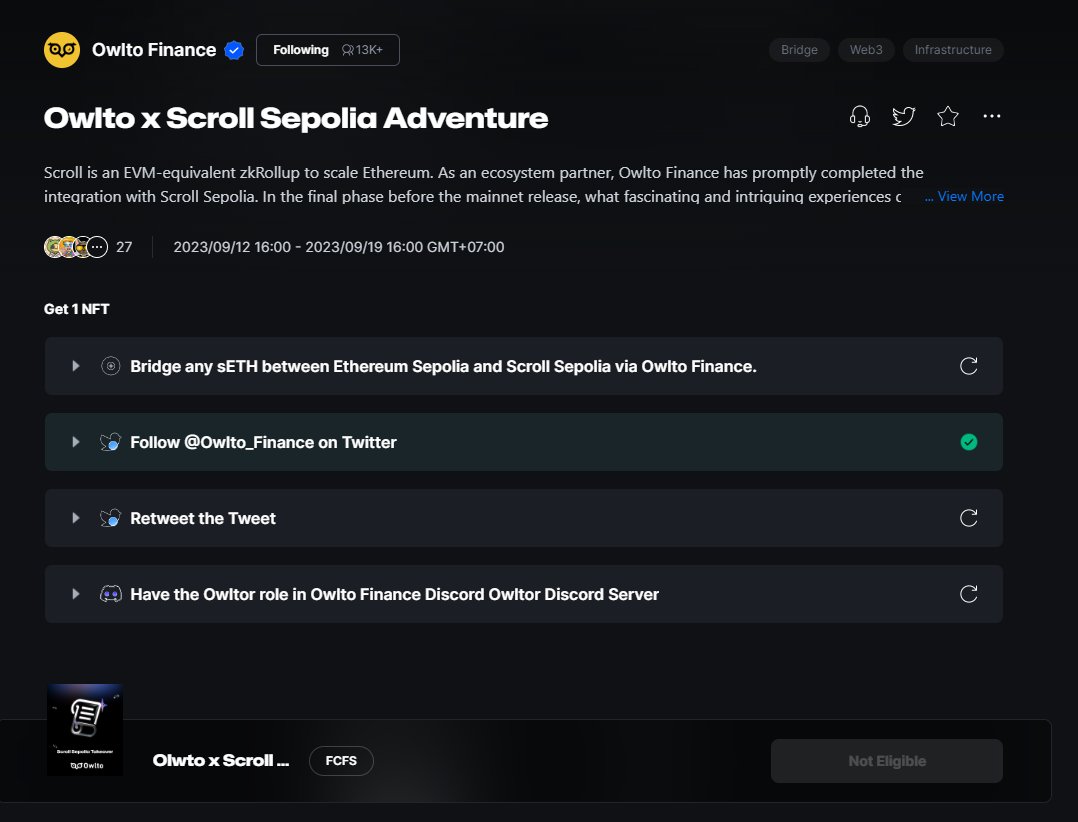Click the Twitter bird icon beside Follow @Owlto_Finance
Screen dimensions: 1078x822
click(110, 442)
